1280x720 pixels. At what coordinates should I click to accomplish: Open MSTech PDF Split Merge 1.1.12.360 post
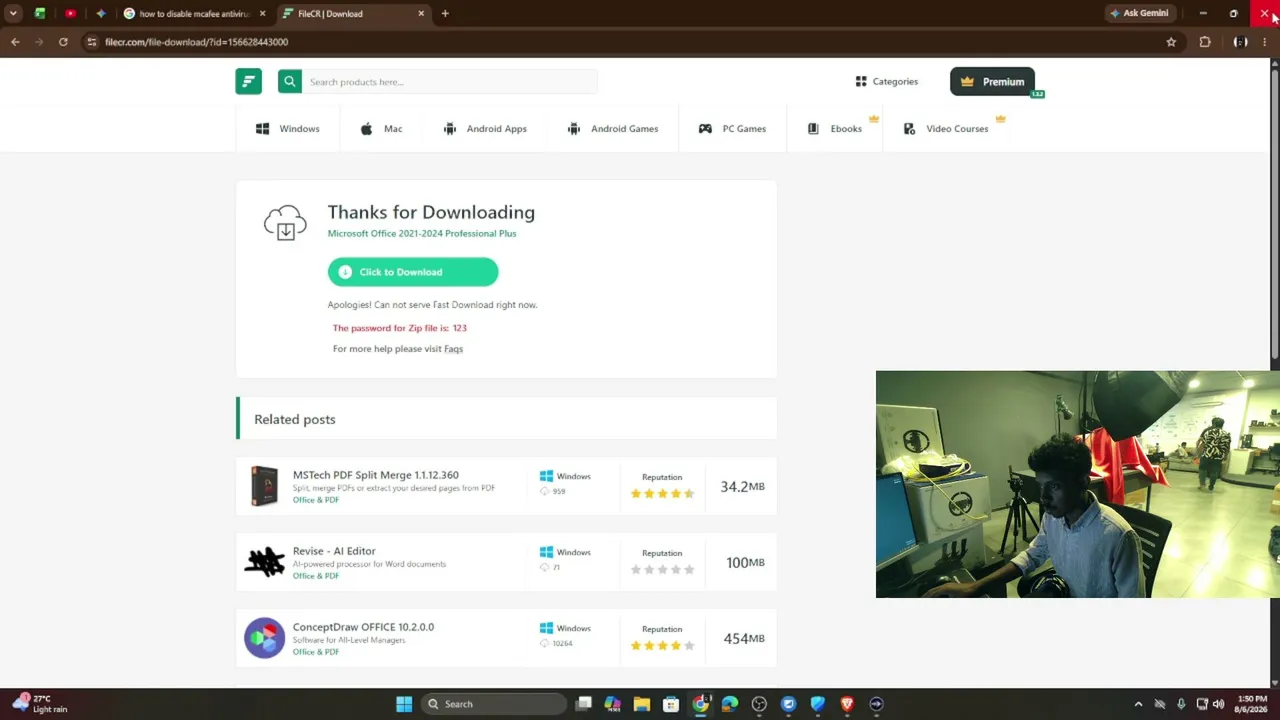pos(376,475)
